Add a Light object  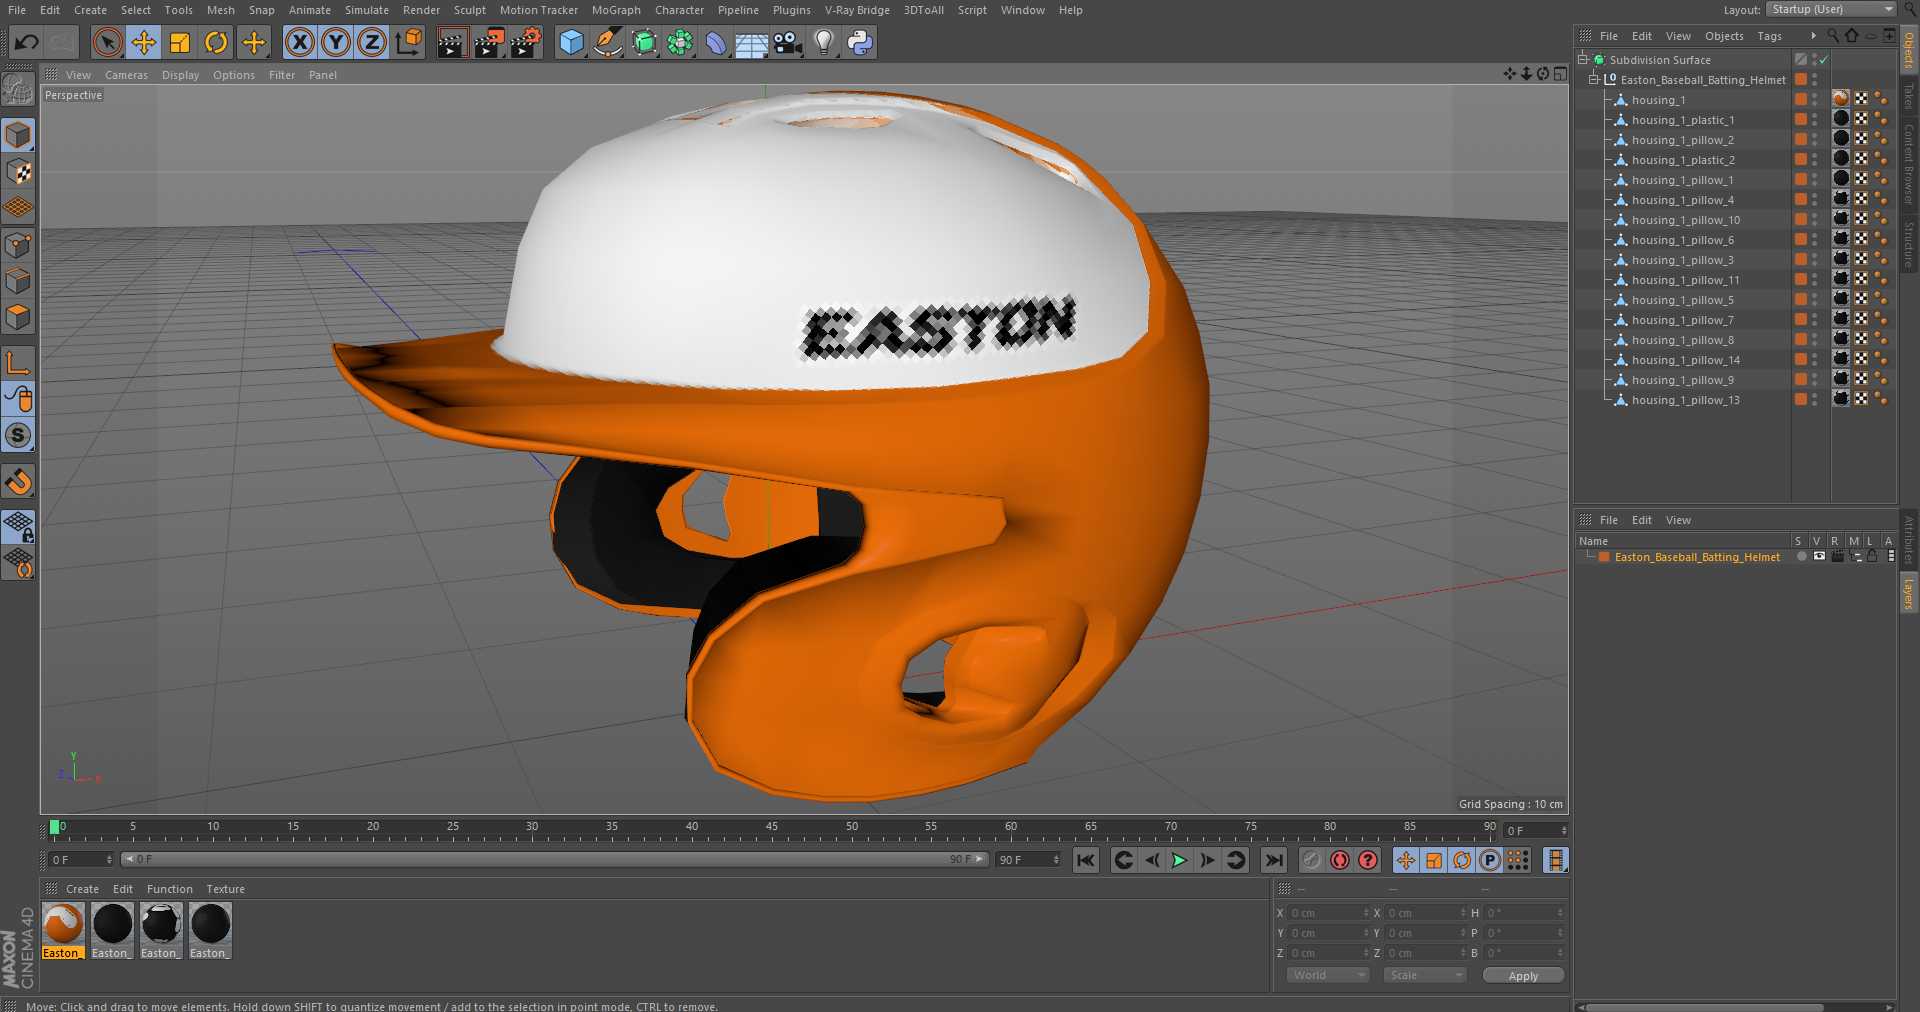[824, 42]
